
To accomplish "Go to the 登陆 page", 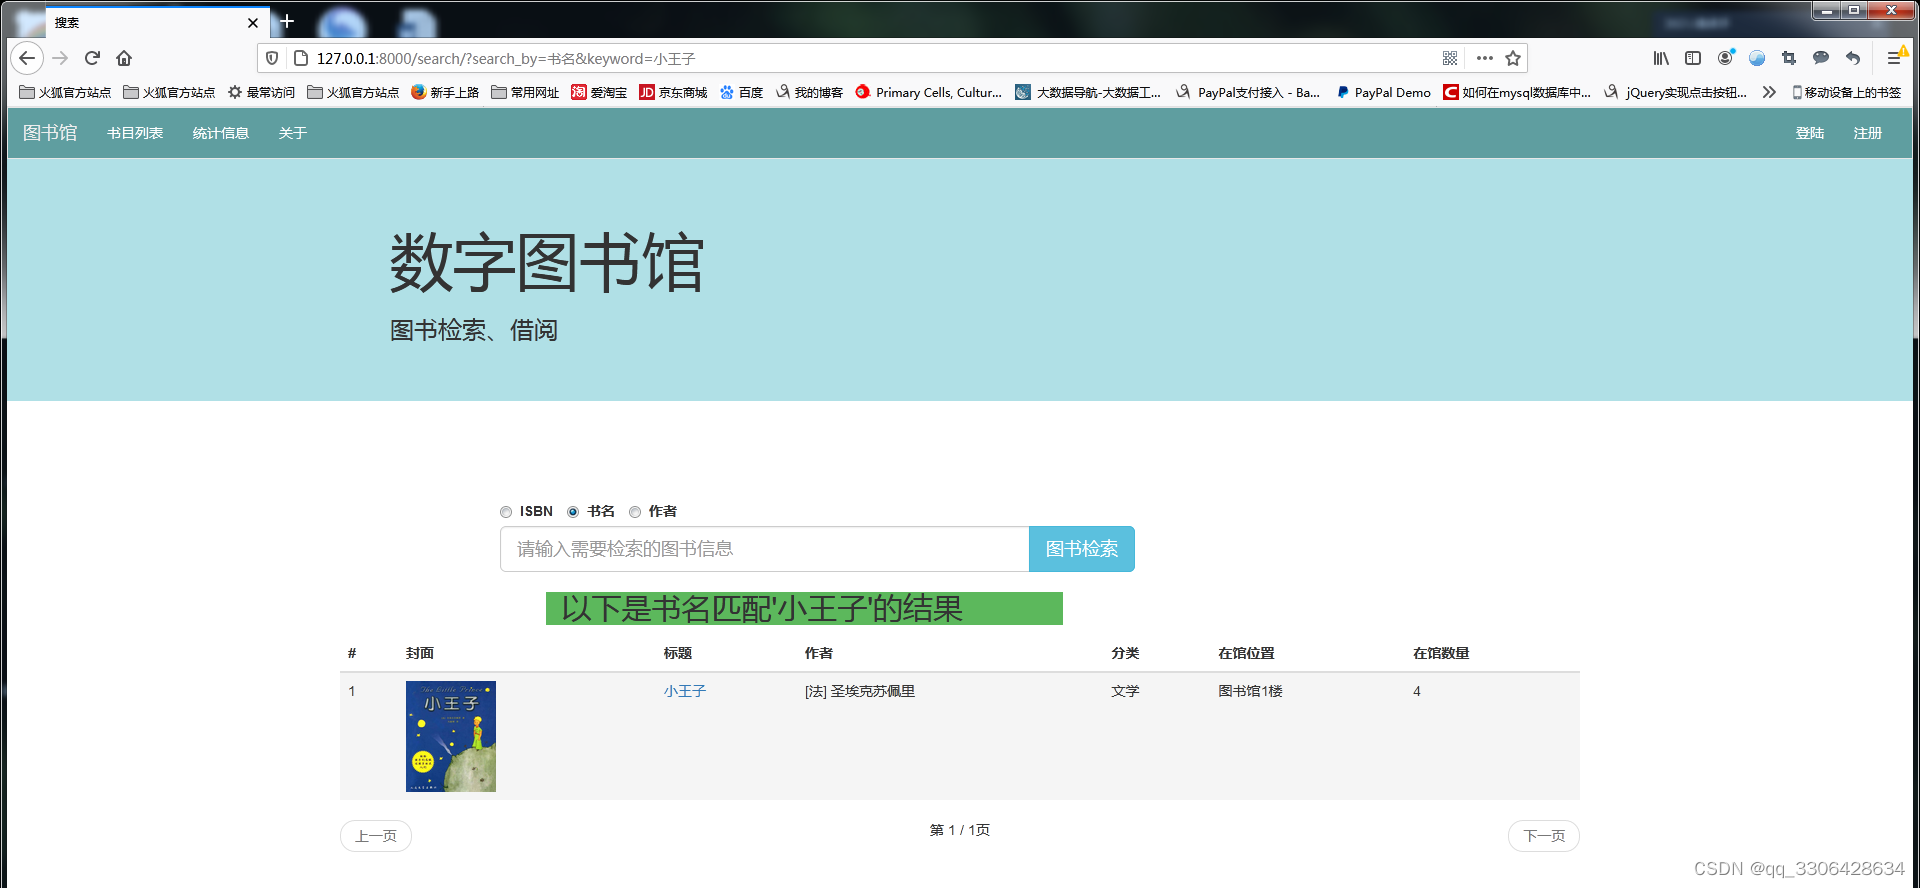I will (1810, 133).
